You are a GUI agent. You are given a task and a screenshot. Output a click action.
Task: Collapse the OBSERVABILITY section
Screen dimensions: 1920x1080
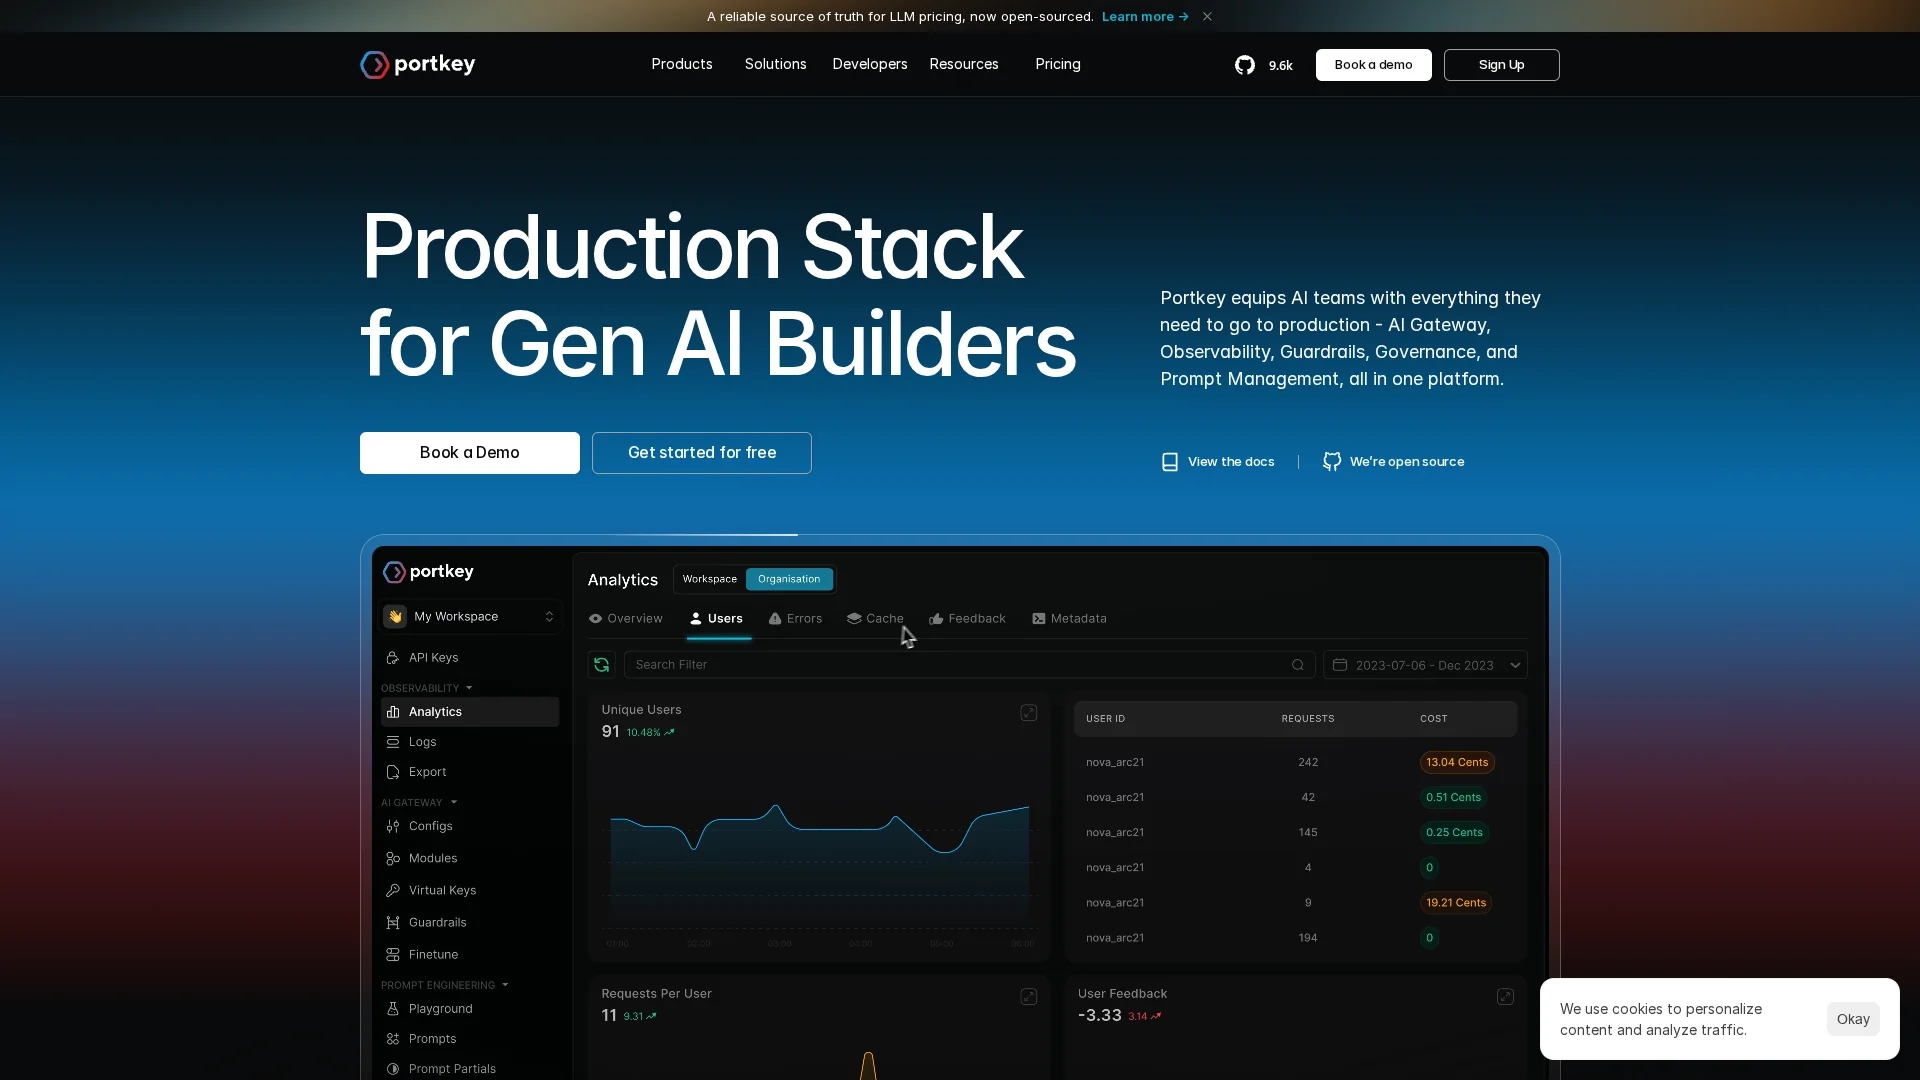tap(426, 688)
